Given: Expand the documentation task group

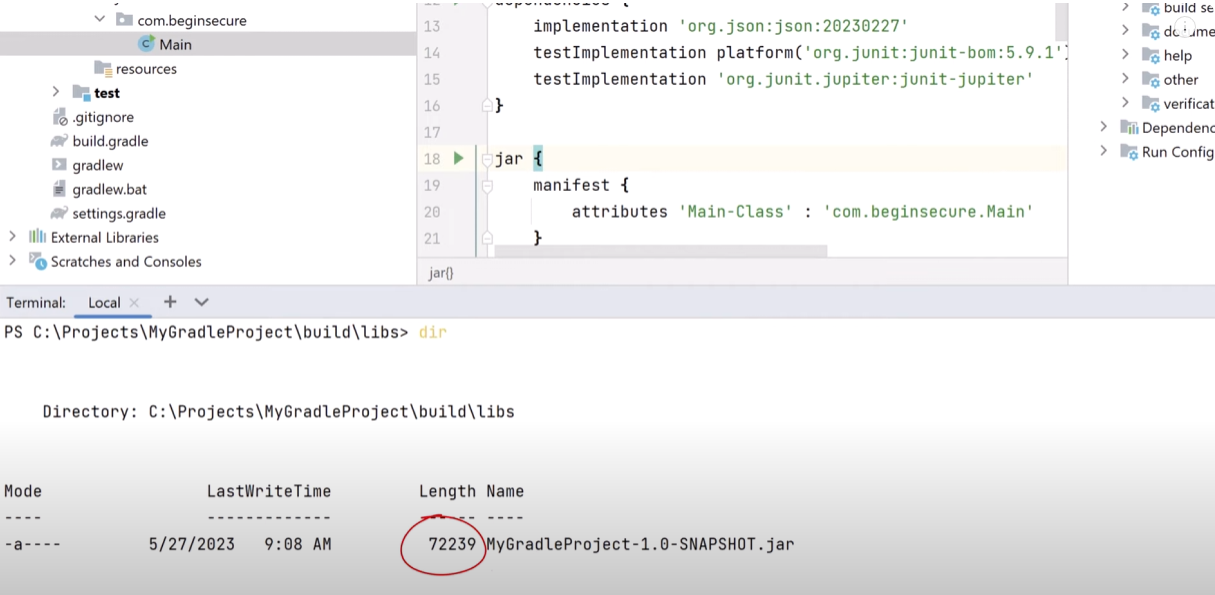Looking at the screenshot, I should point(1125,31).
